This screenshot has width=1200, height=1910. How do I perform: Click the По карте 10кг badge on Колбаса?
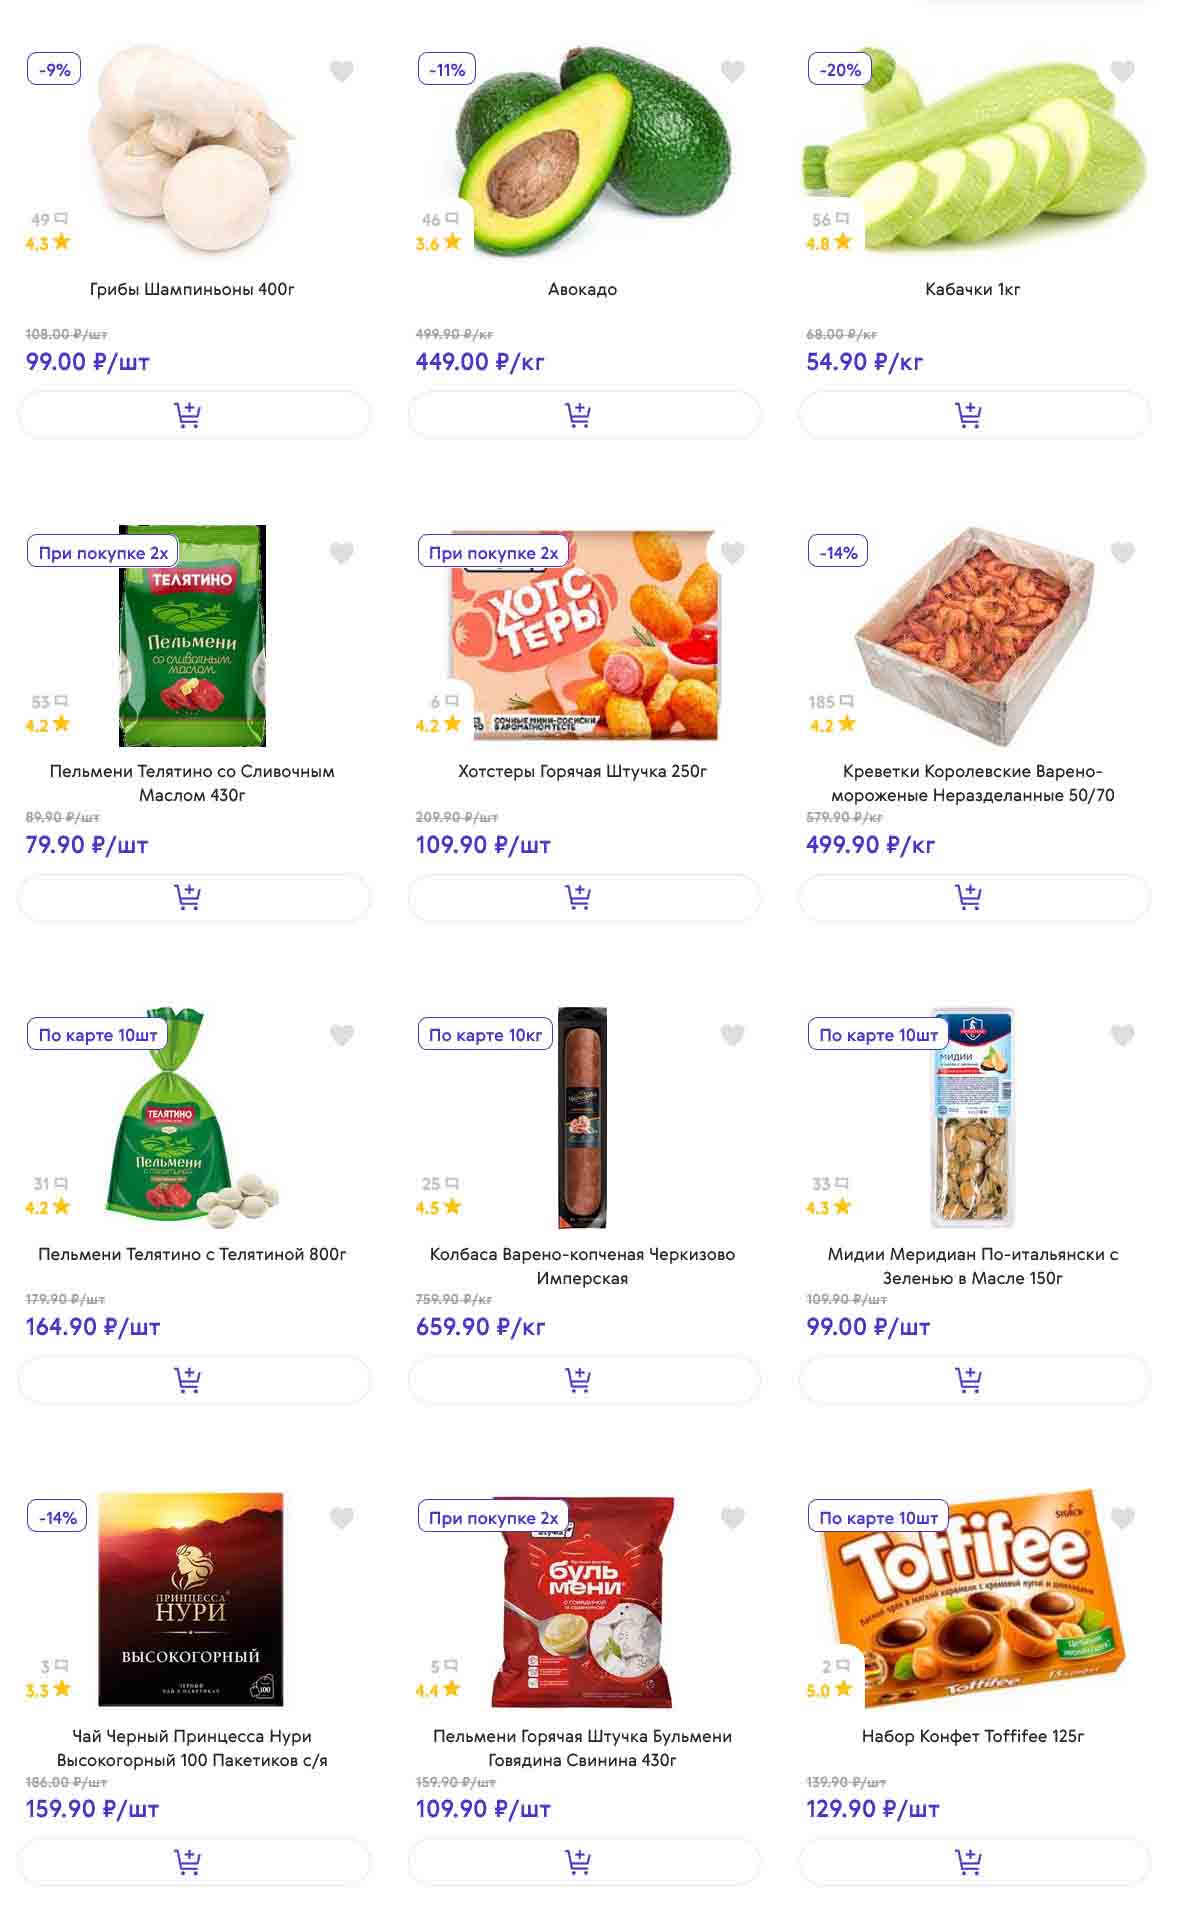(x=485, y=1035)
